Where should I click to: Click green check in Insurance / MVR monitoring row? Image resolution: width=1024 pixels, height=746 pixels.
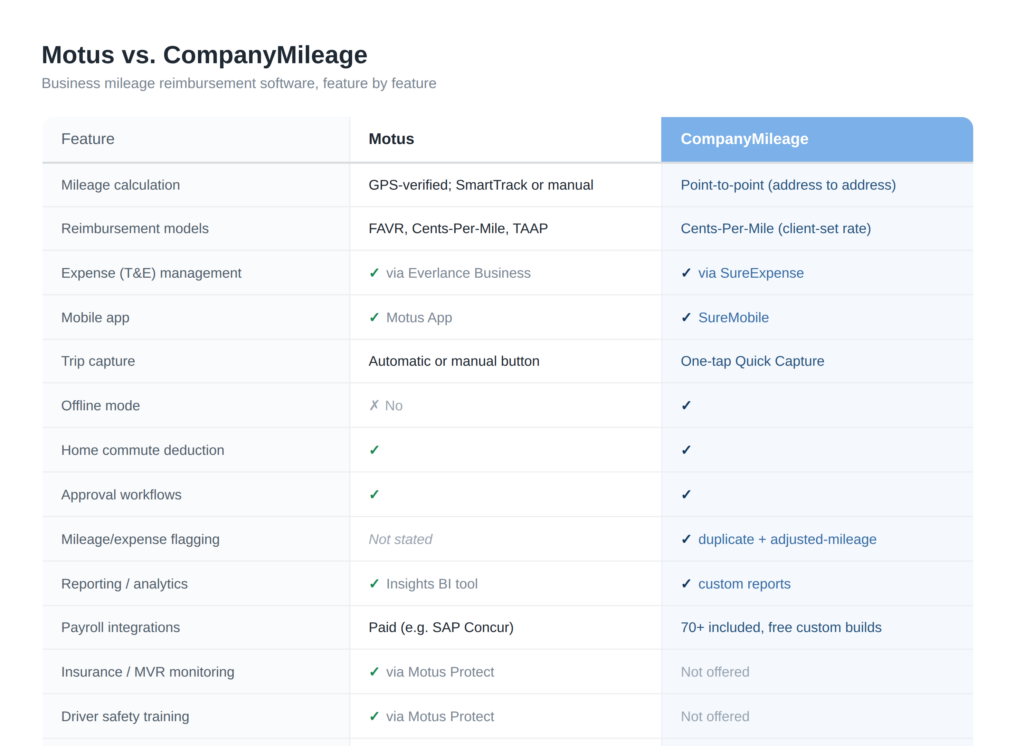(374, 672)
